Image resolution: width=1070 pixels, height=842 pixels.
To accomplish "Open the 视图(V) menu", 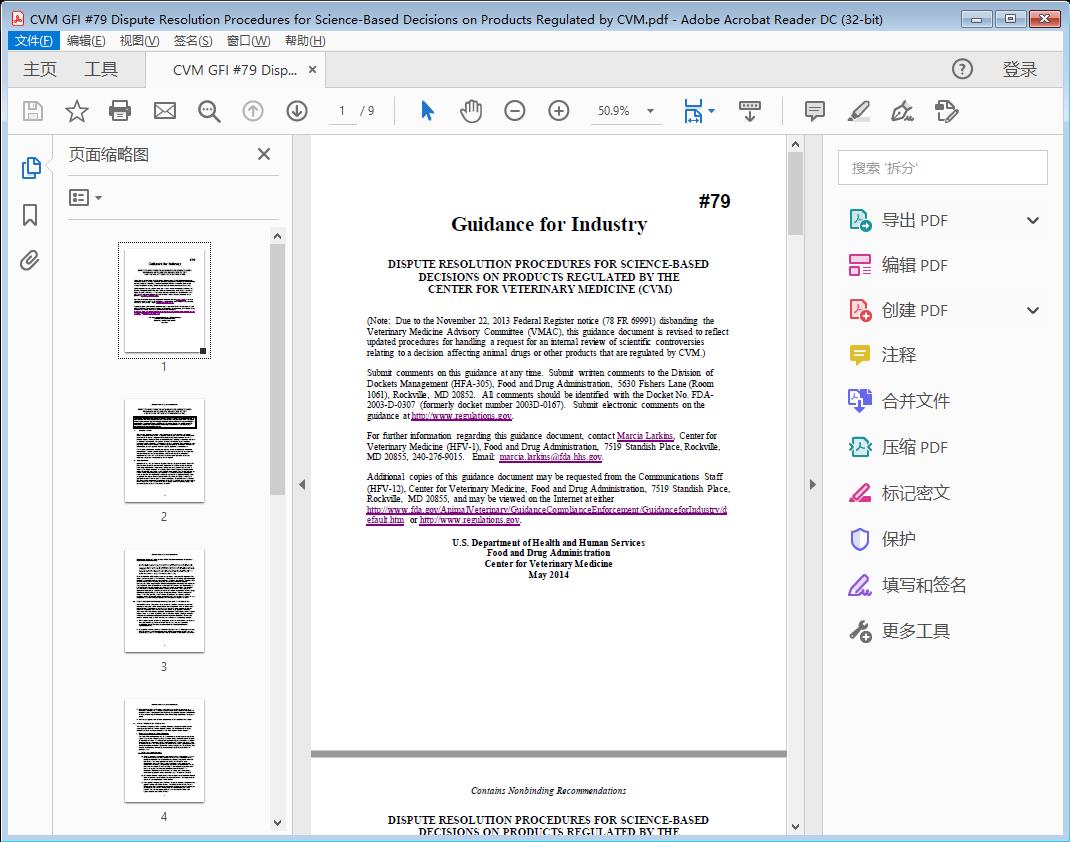I will point(139,41).
